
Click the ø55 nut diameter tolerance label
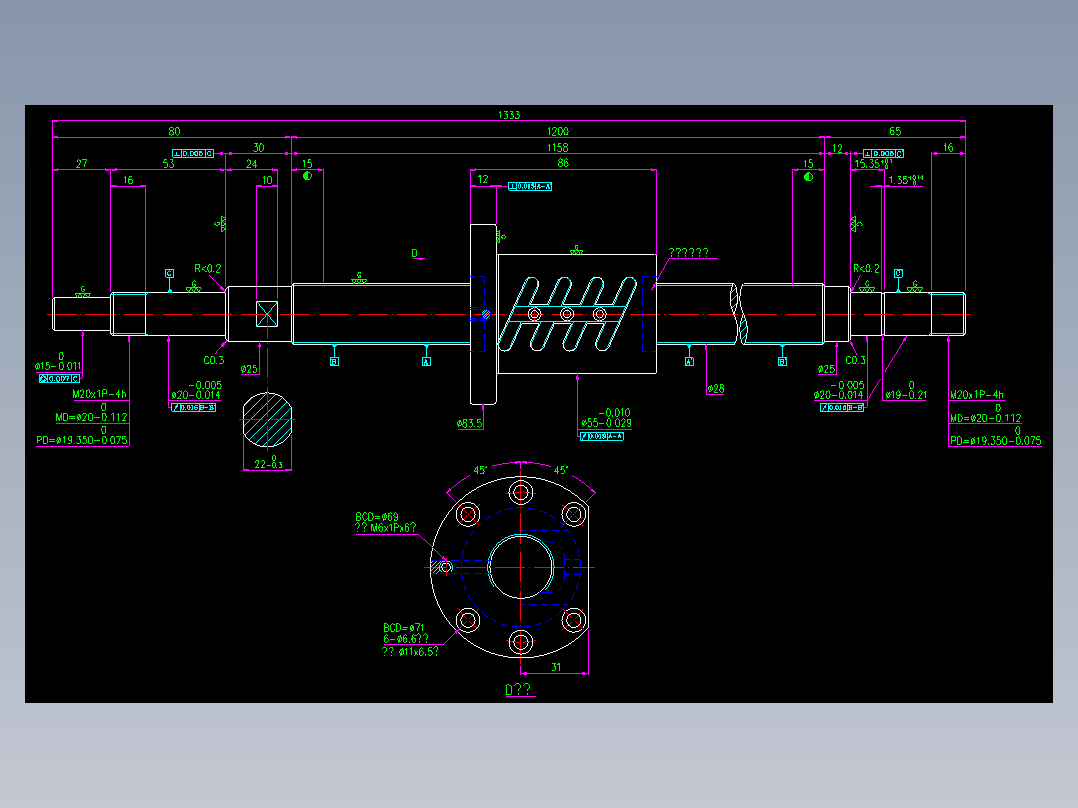point(606,418)
